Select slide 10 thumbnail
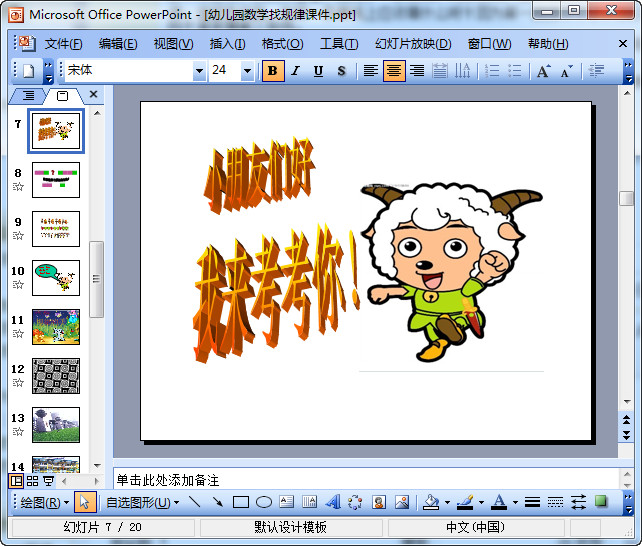The height and width of the screenshot is (546, 642). (x=56, y=278)
